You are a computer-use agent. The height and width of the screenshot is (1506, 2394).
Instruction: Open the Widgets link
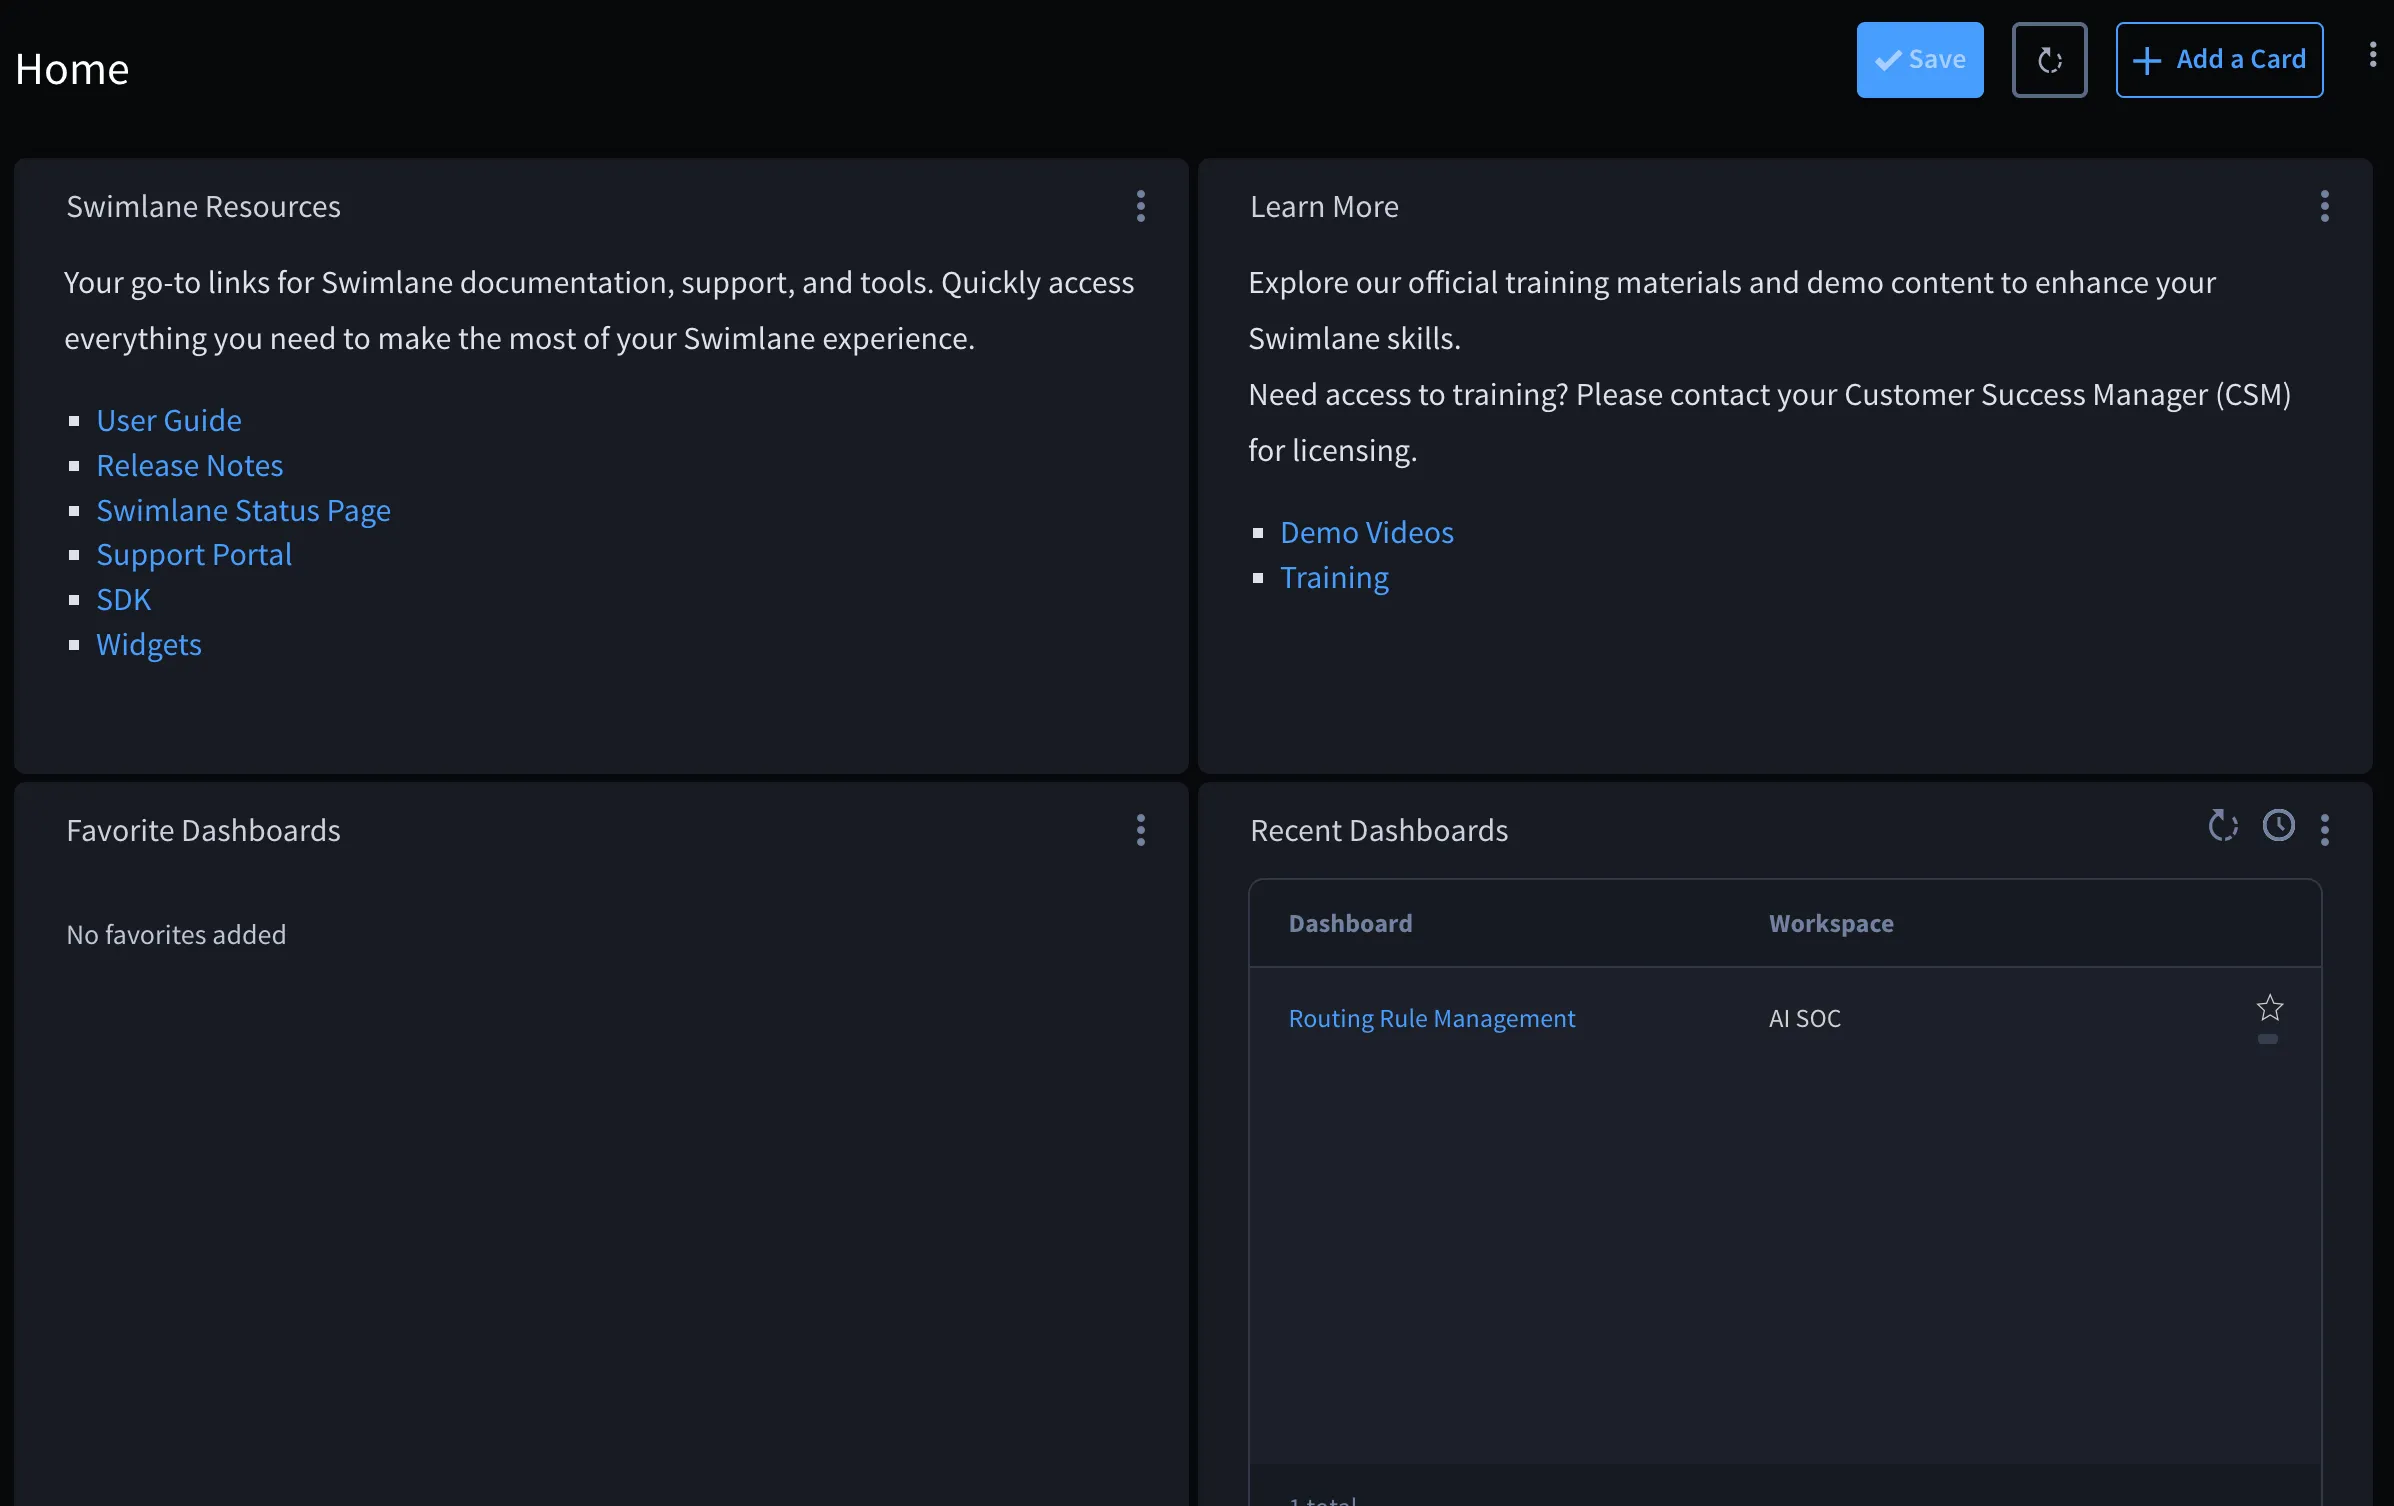(149, 644)
